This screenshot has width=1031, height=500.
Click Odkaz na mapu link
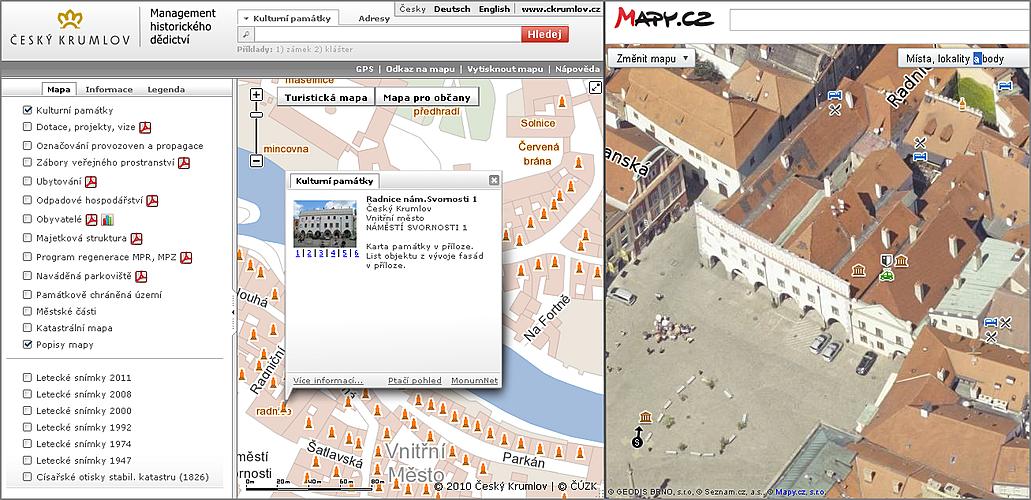[420, 68]
